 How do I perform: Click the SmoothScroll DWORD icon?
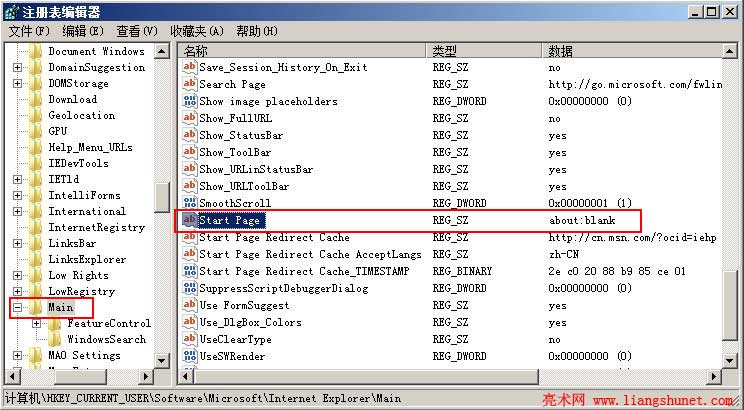(190, 203)
